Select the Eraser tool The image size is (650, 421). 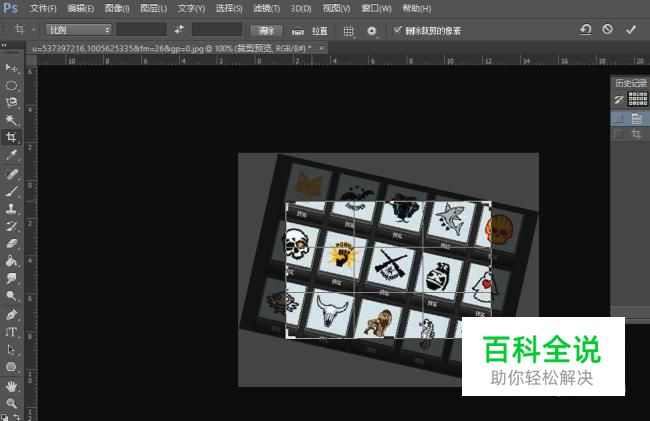[11, 243]
